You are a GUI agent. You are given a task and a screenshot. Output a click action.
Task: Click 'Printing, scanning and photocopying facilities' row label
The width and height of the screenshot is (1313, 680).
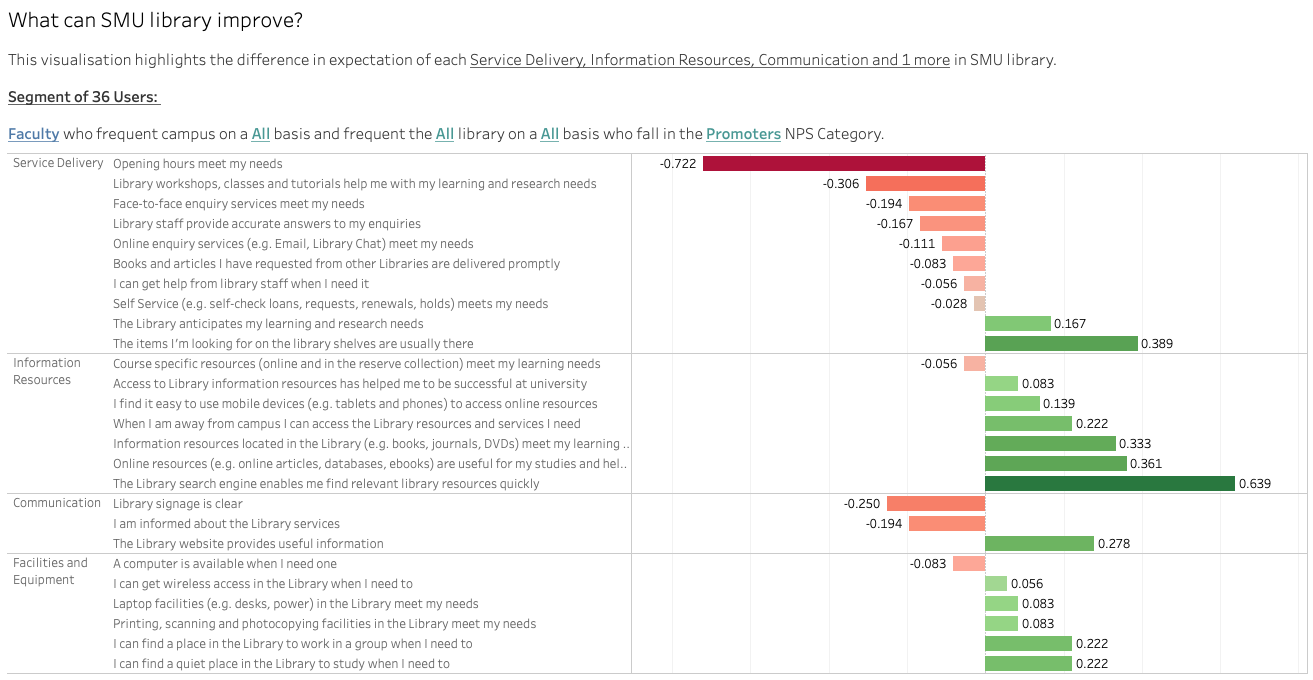pos(325,623)
